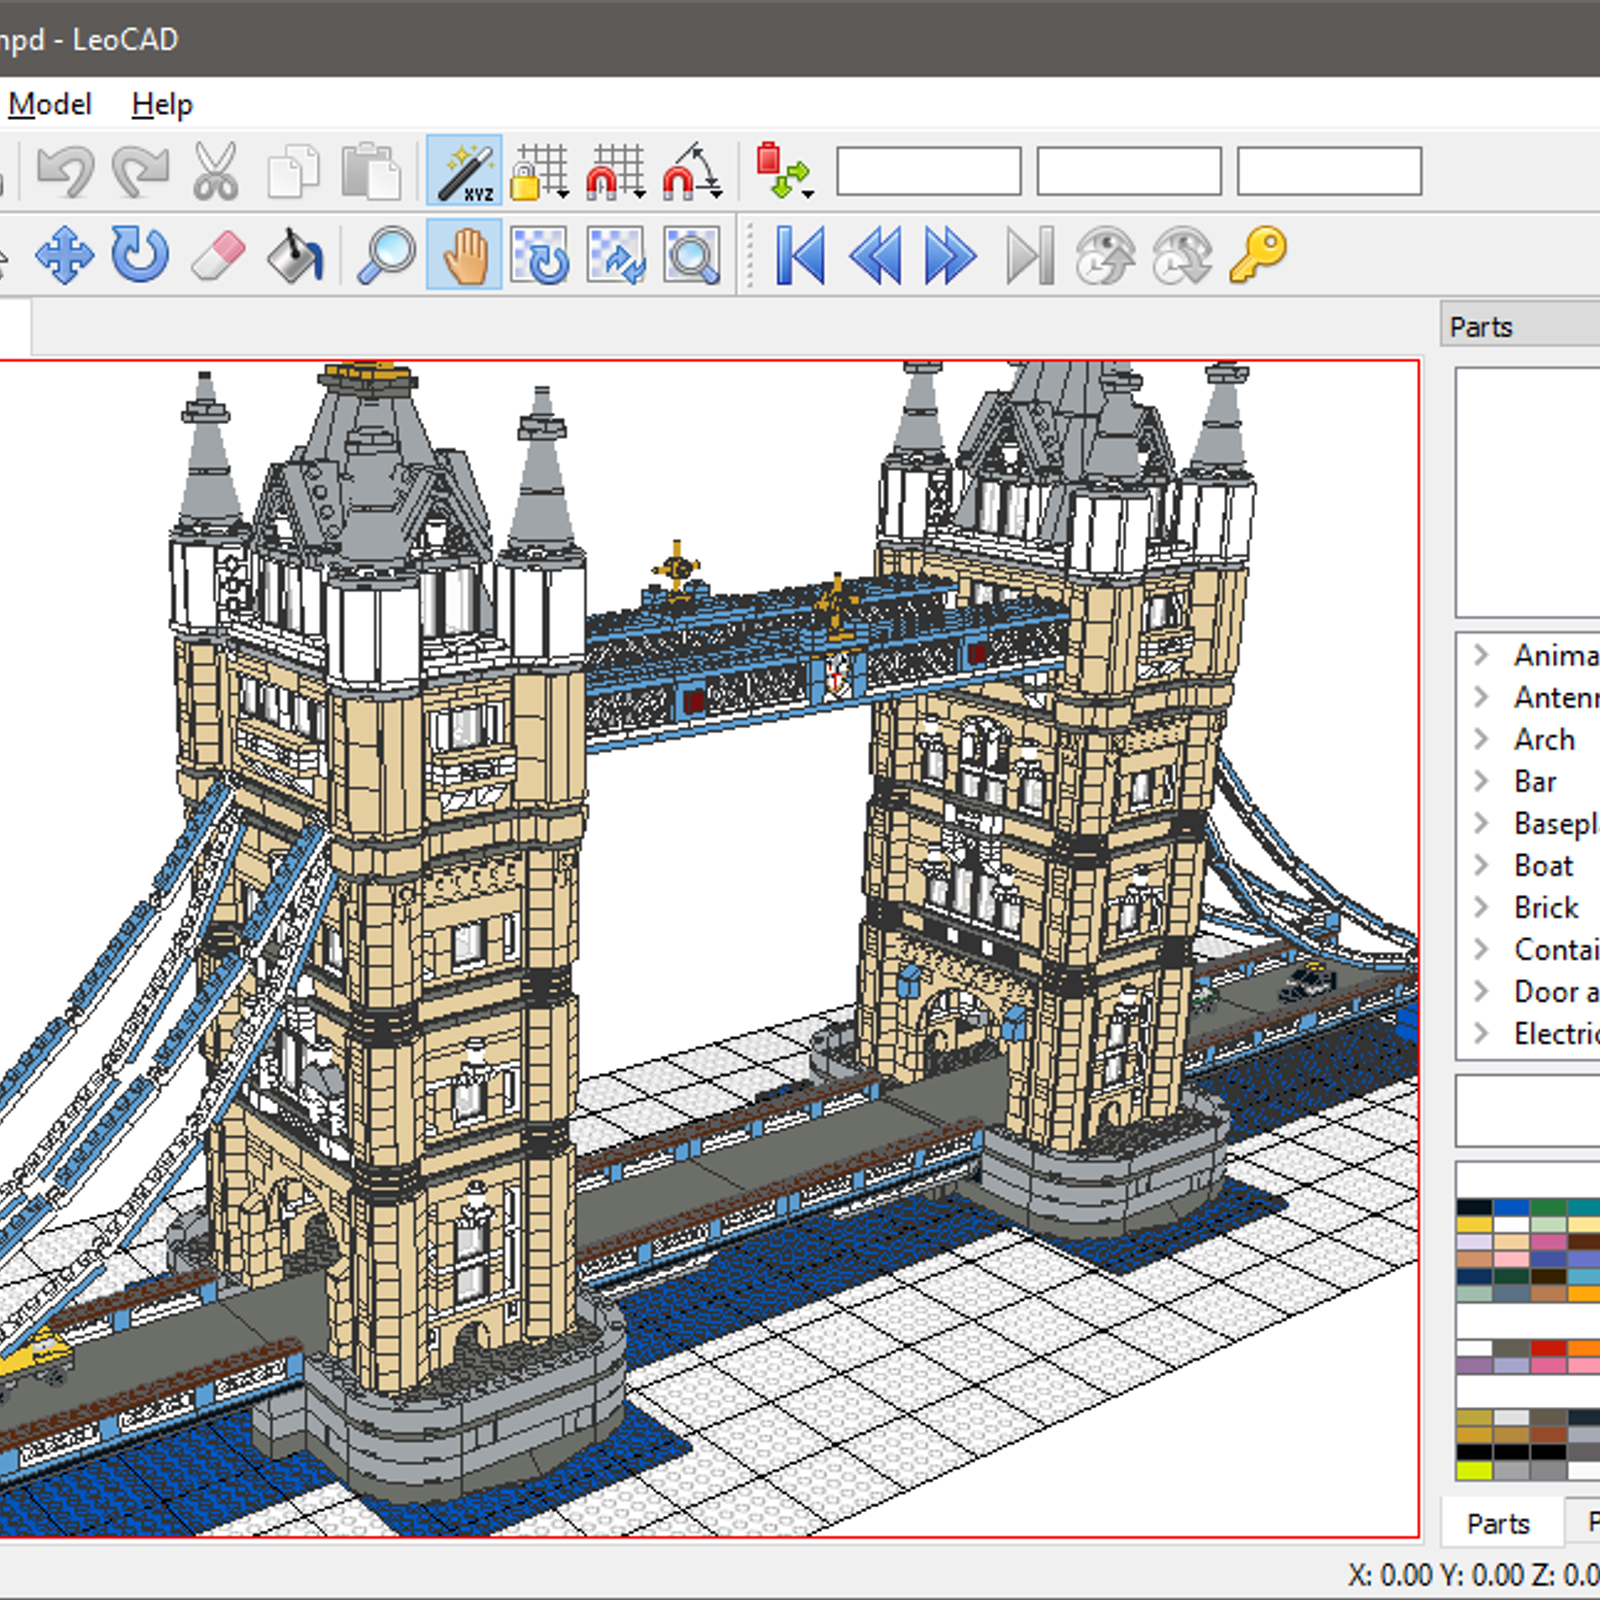Select the Bar category label
The height and width of the screenshot is (1600, 1600).
point(1535,781)
